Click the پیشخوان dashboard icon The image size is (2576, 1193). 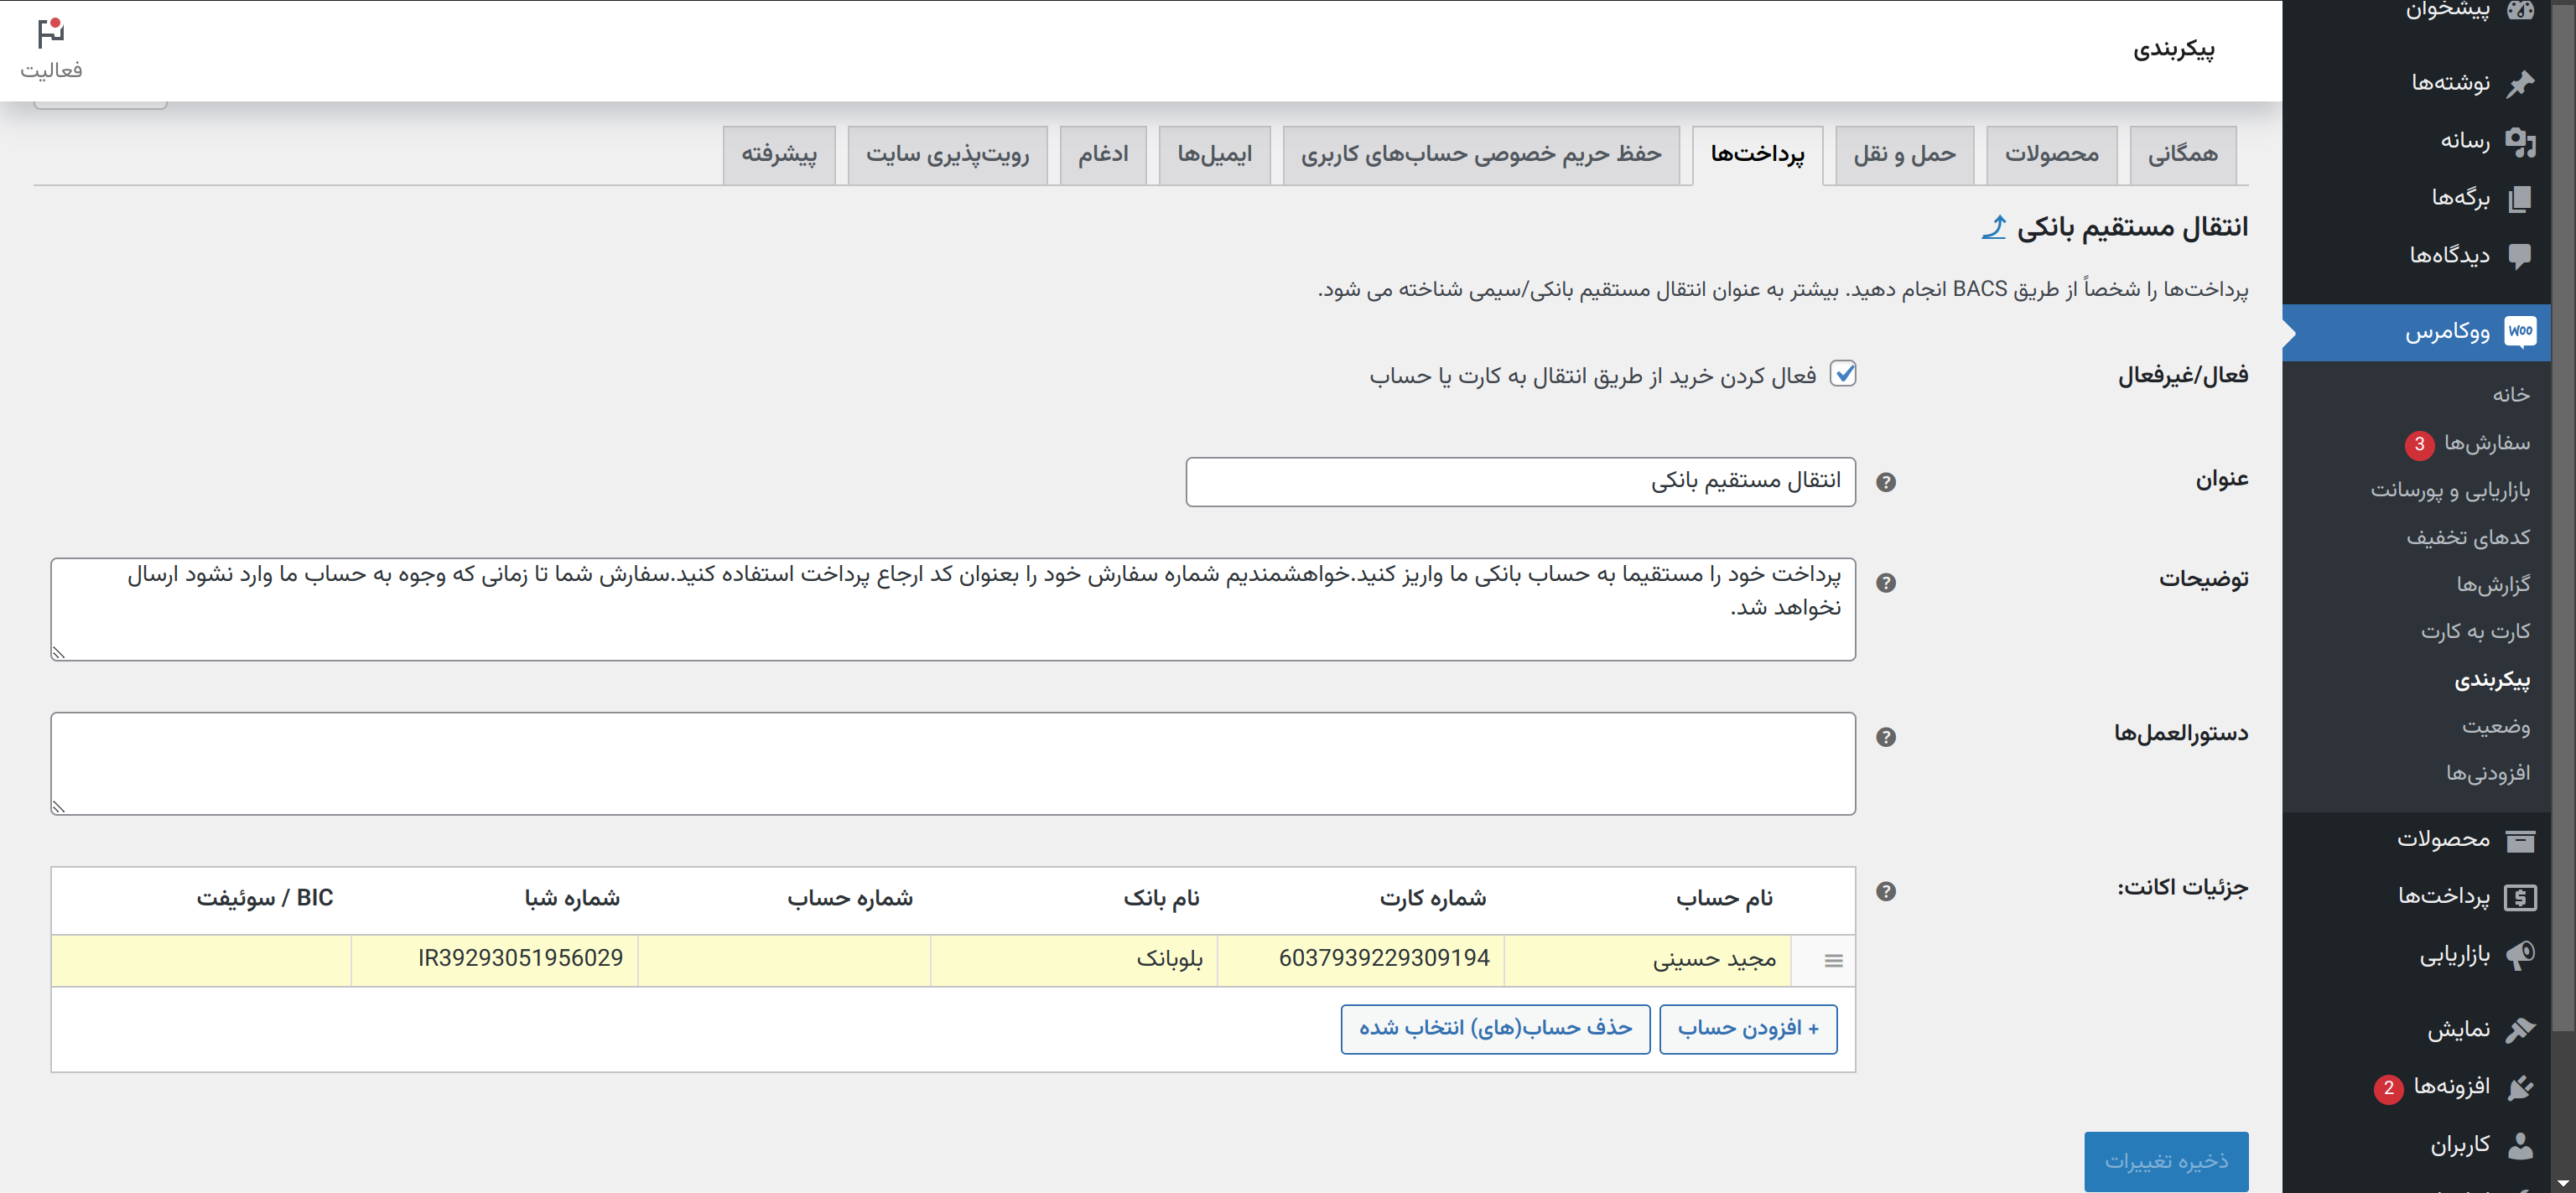2520,10
